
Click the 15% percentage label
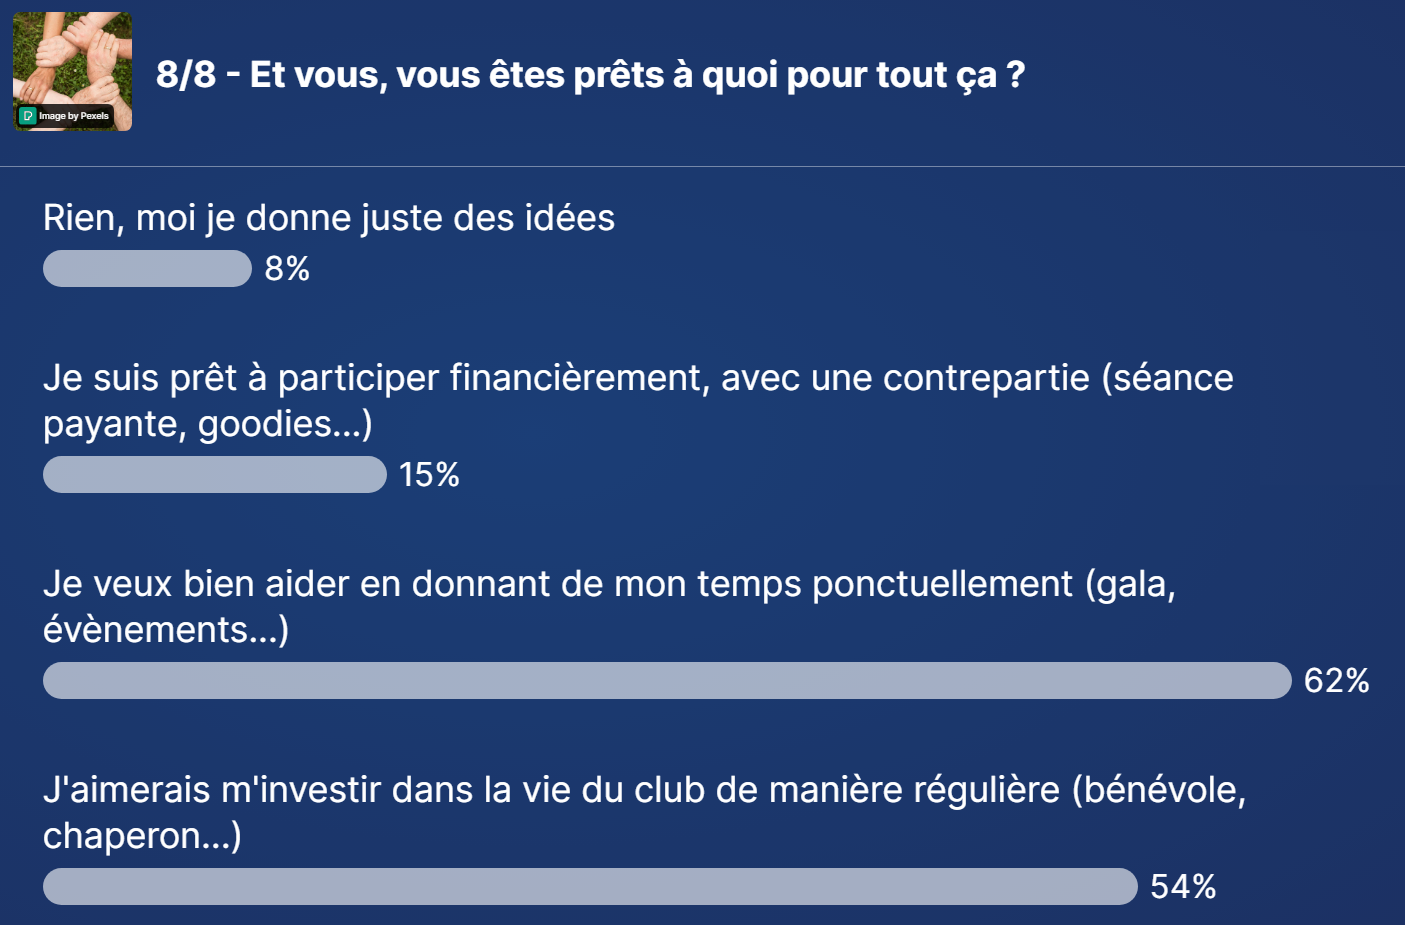(x=429, y=474)
